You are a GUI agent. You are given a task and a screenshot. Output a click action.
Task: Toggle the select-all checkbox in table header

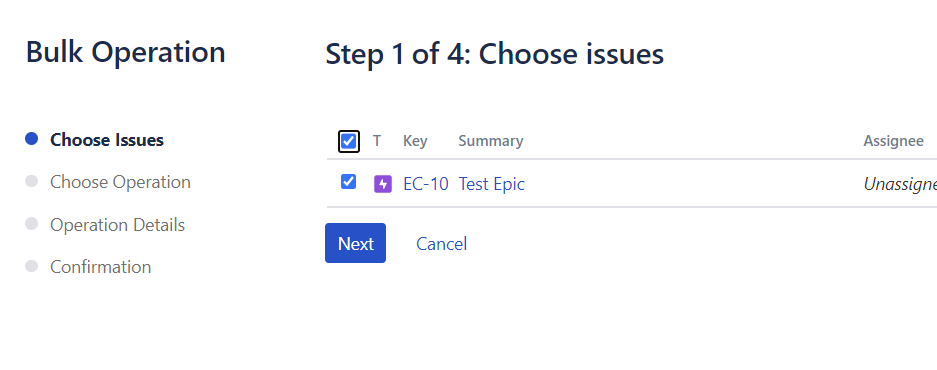pyautogui.click(x=348, y=142)
